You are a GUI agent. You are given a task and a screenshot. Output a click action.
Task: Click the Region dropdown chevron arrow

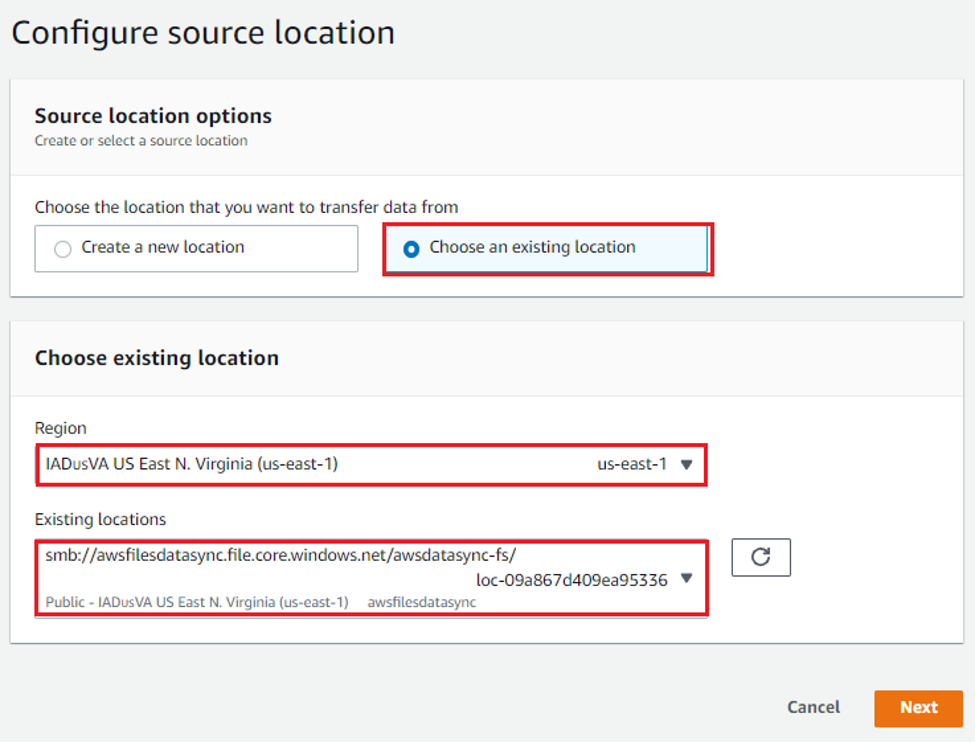[686, 464]
